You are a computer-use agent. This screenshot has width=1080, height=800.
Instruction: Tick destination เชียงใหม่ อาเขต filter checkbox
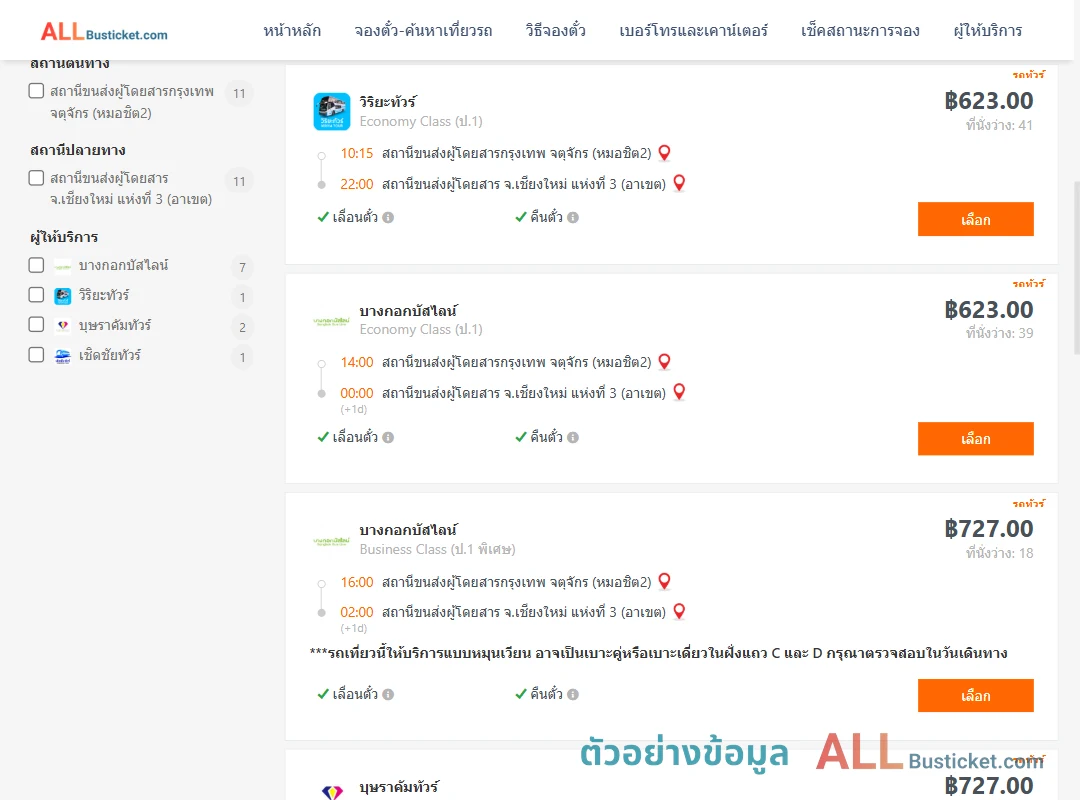[37, 178]
